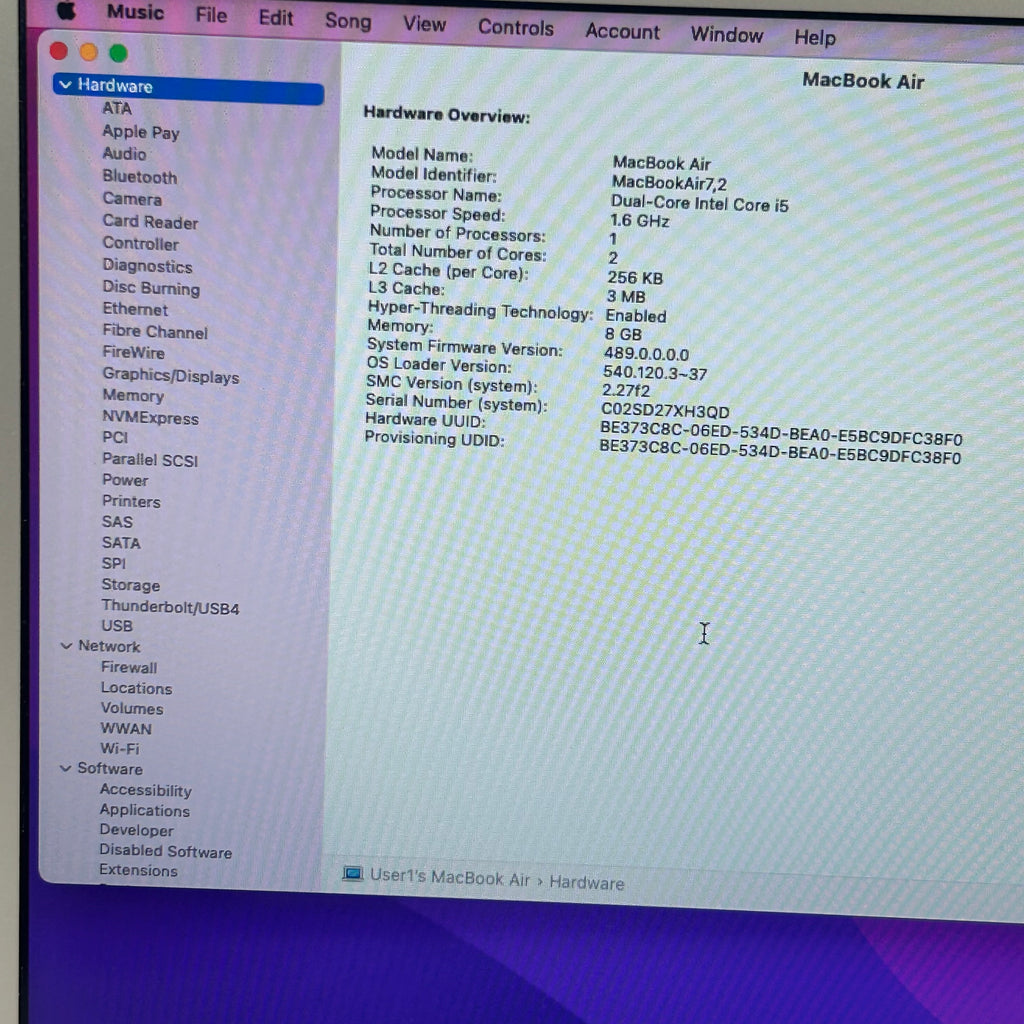
Task: Select Controller in the sidebar
Action: pos(140,244)
